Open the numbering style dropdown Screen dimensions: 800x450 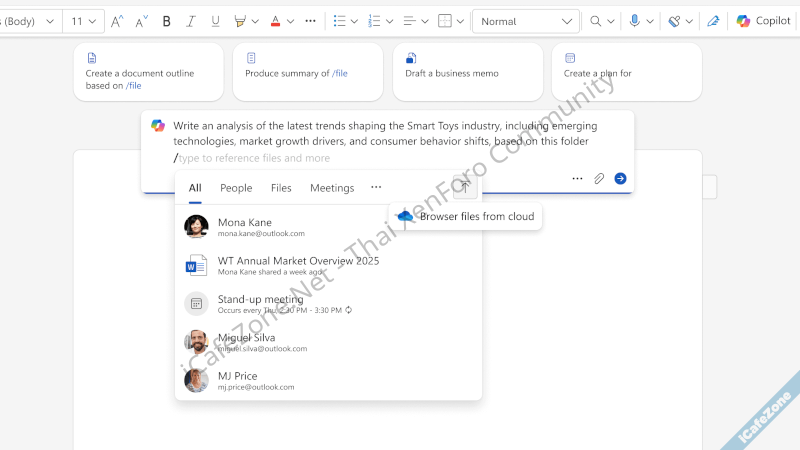389,21
